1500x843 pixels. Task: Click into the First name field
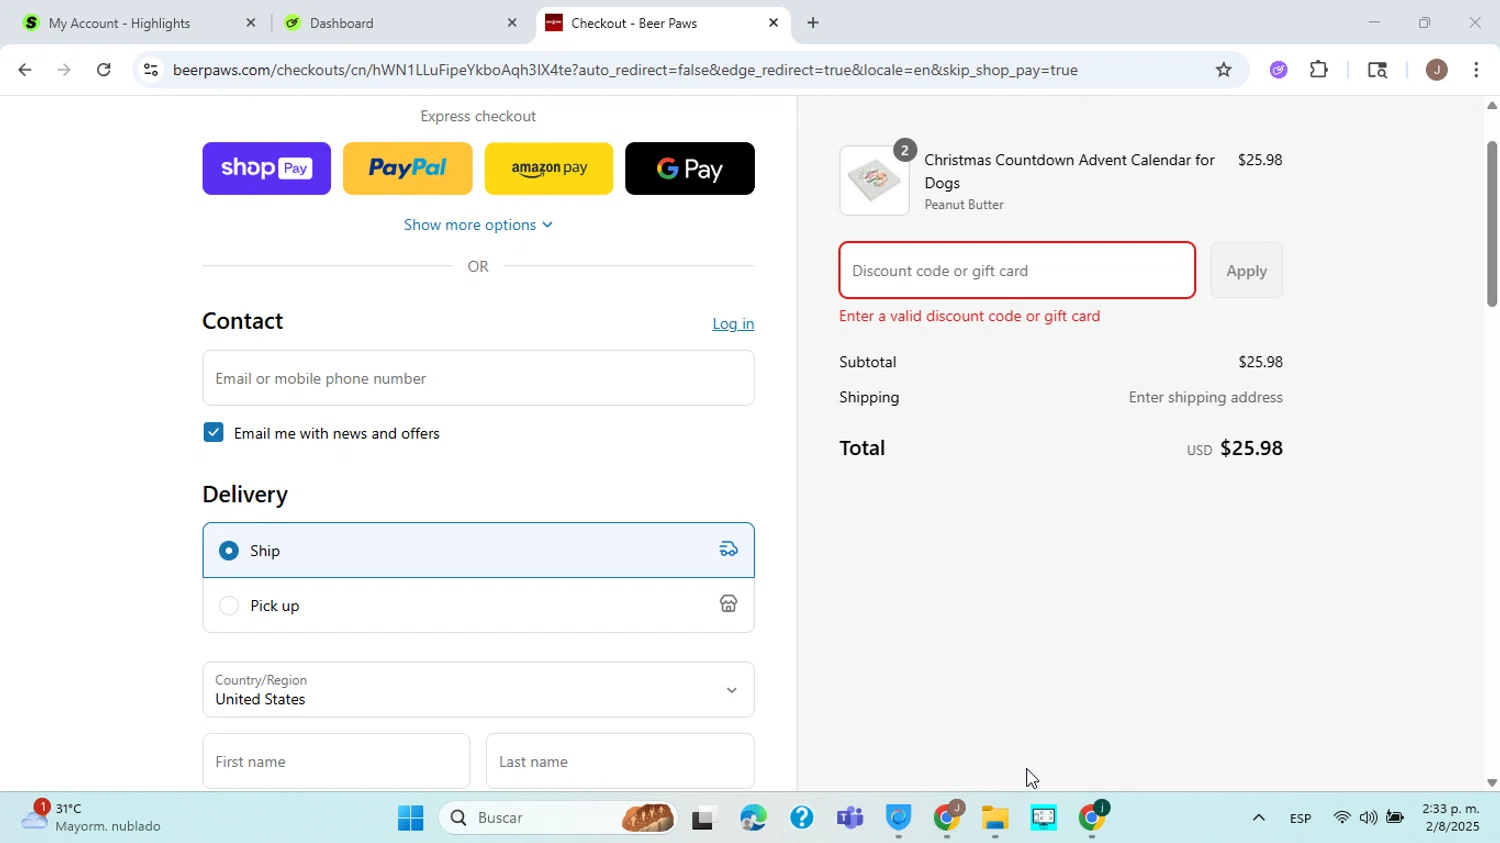click(x=336, y=761)
